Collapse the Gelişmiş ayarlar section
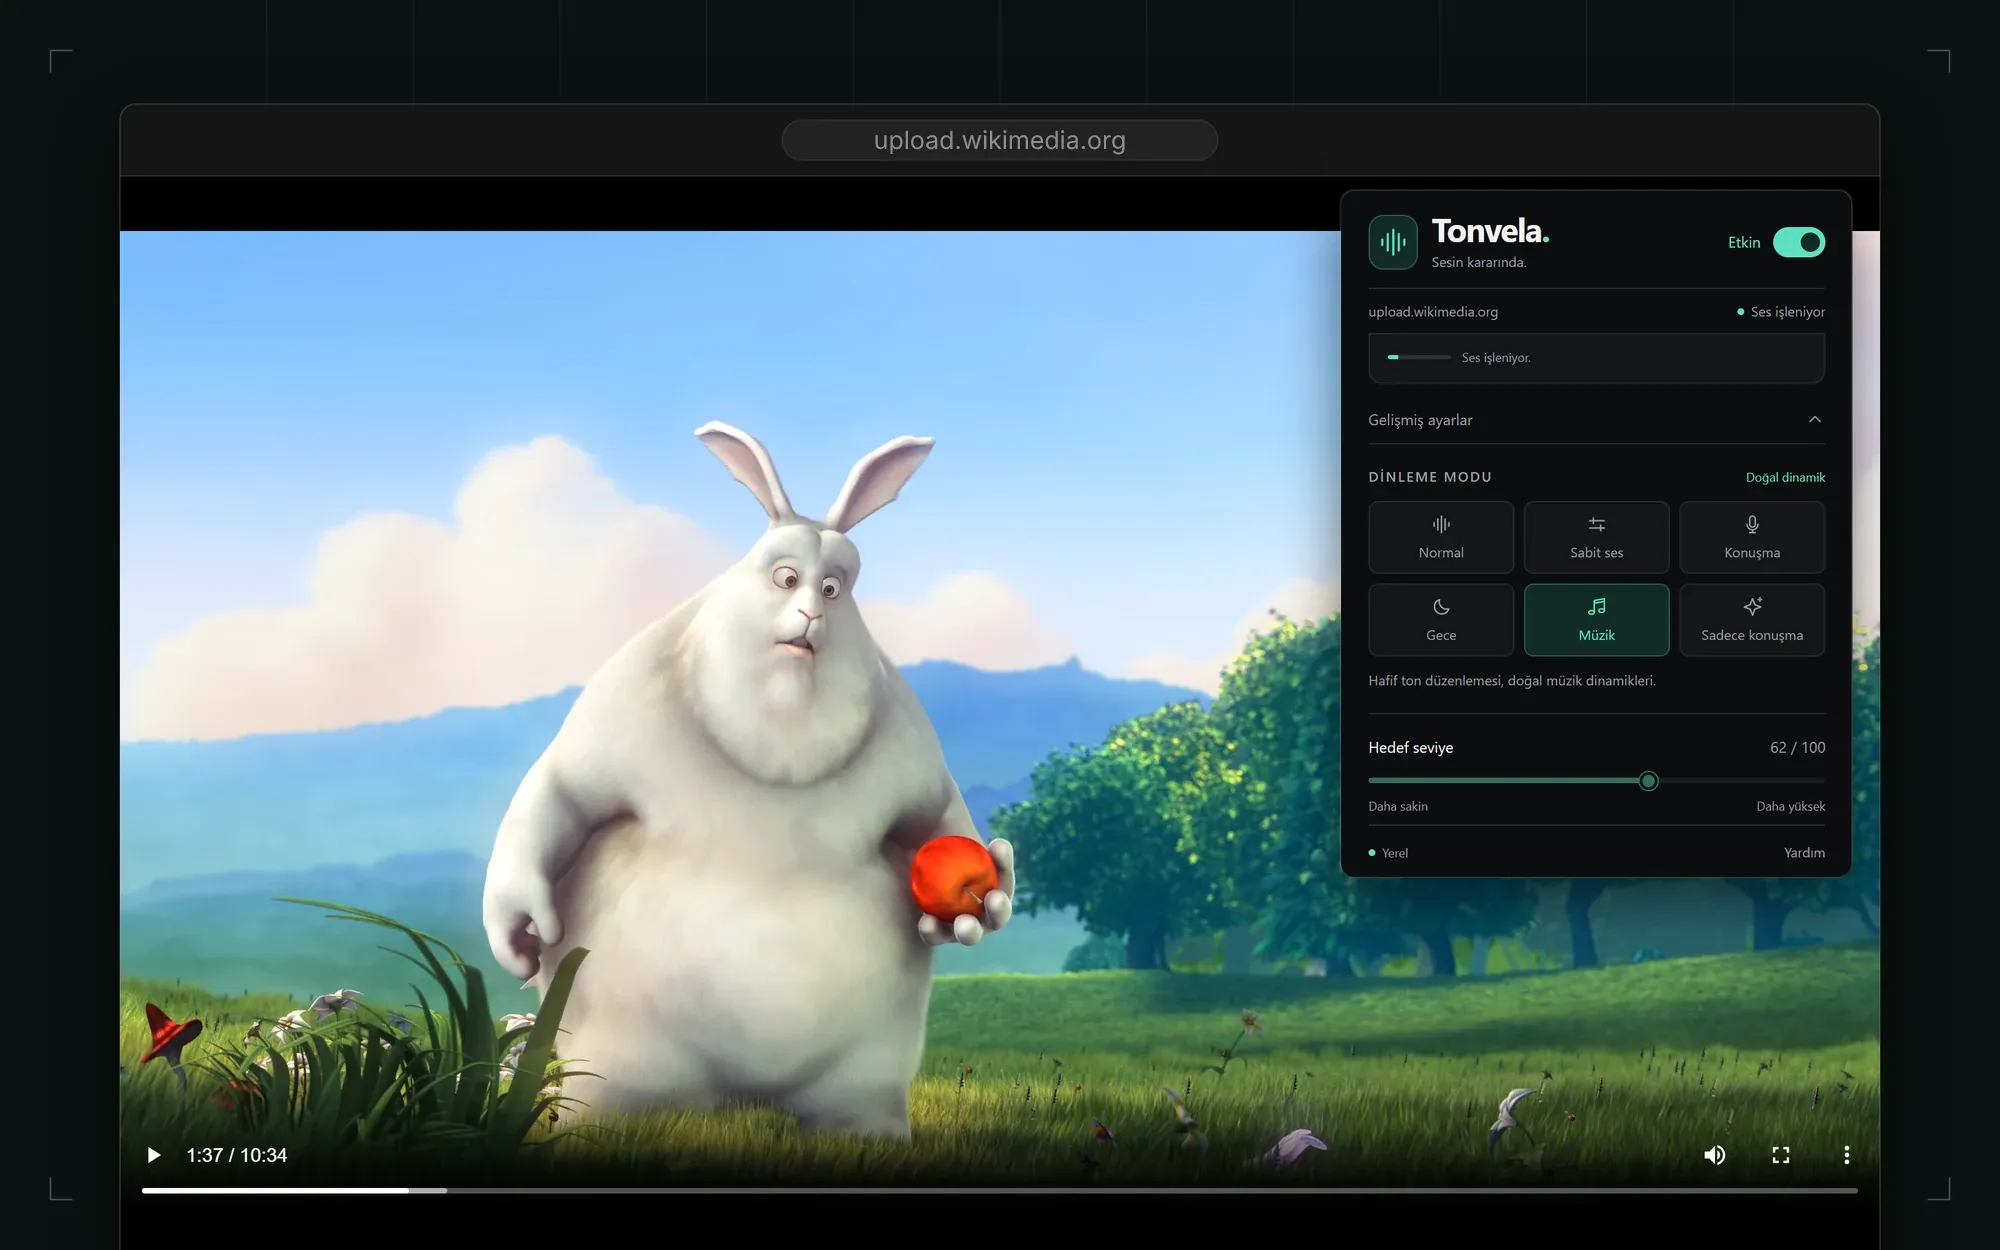 1596,420
